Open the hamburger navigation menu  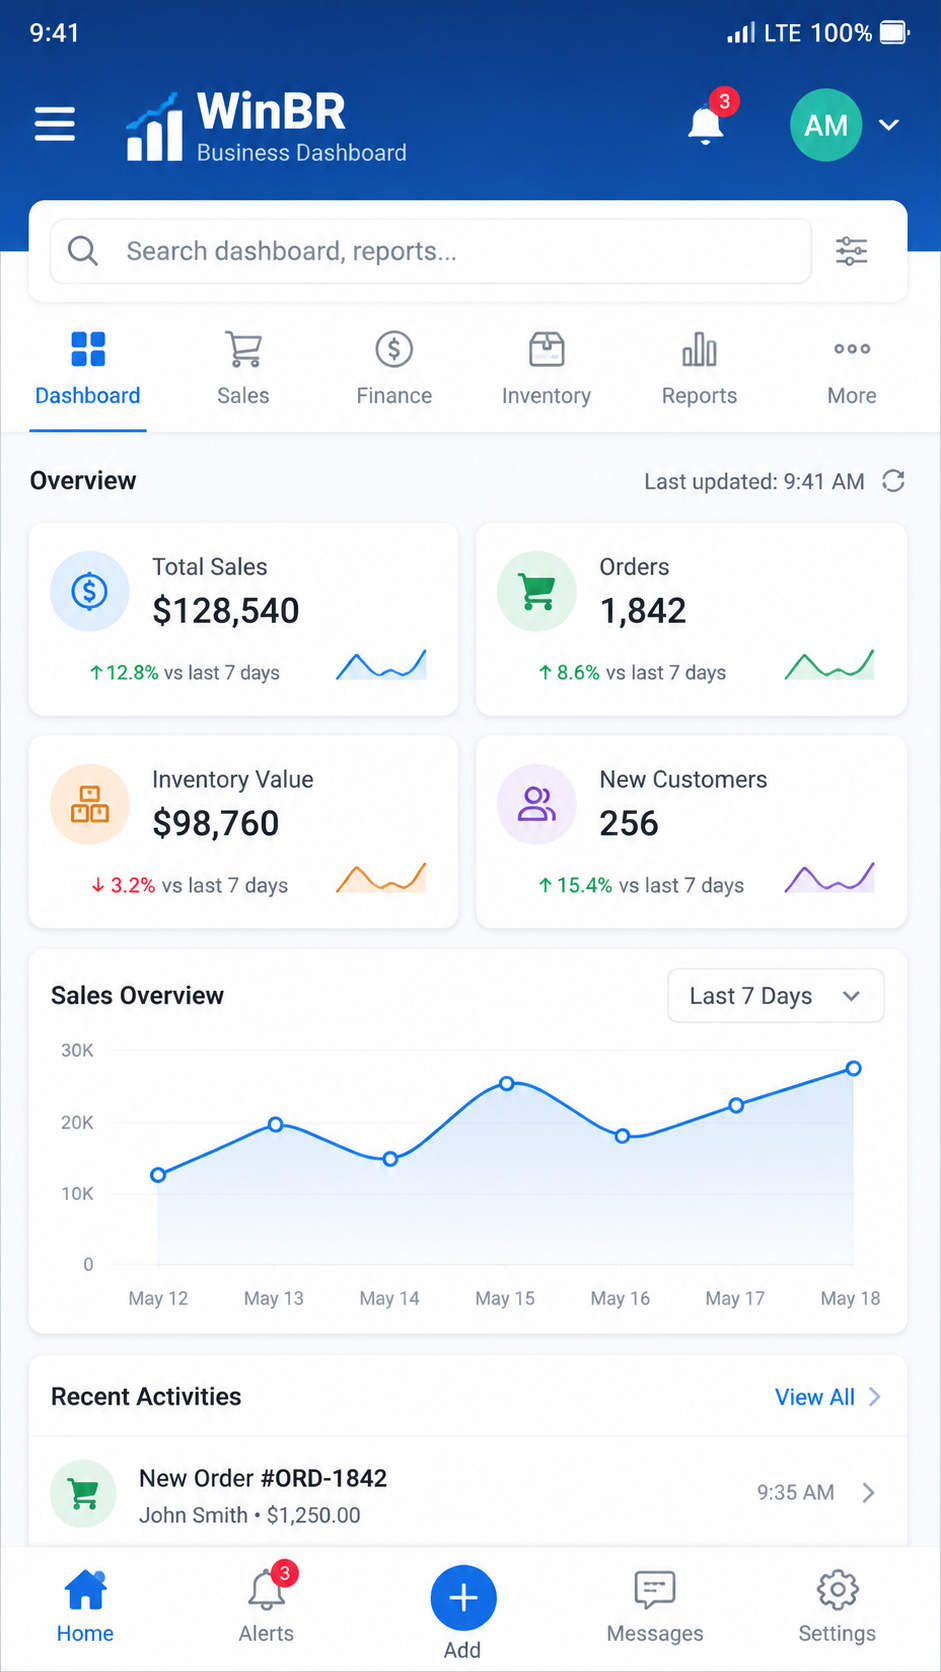pyautogui.click(x=55, y=124)
